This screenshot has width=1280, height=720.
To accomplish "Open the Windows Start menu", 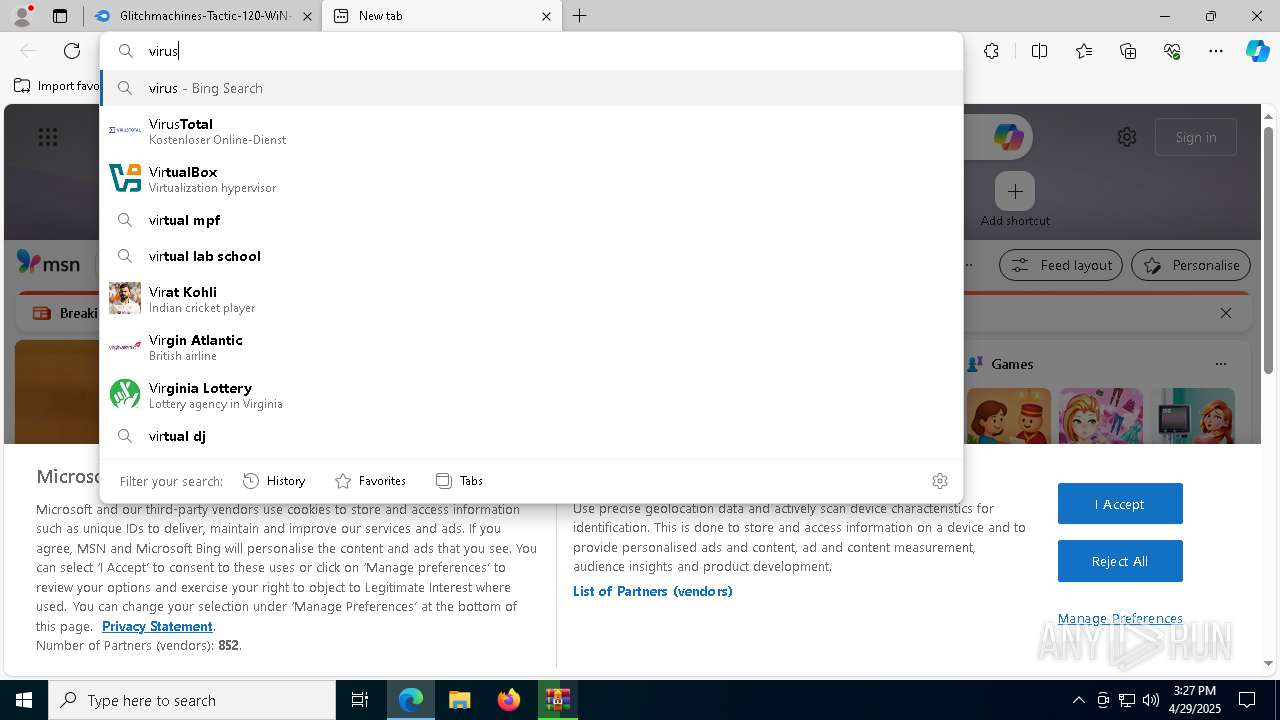I will pyautogui.click(x=24, y=700).
